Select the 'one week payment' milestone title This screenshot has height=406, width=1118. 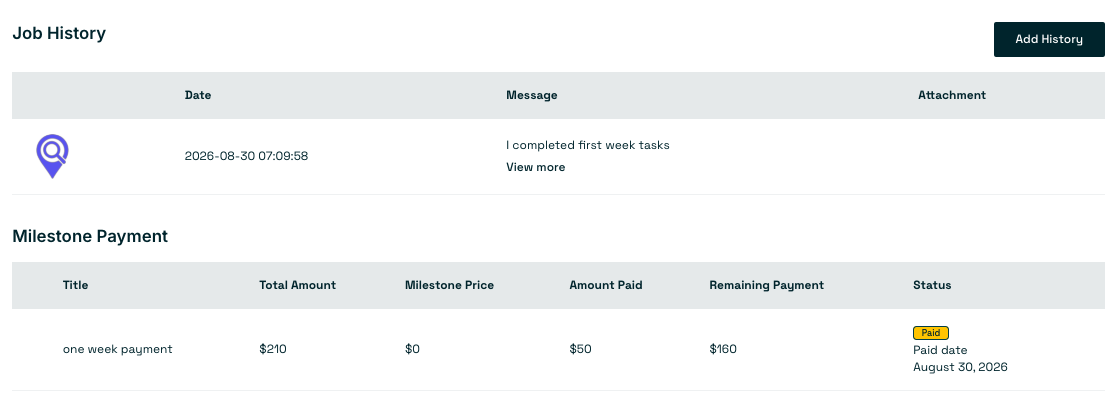[x=118, y=350]
